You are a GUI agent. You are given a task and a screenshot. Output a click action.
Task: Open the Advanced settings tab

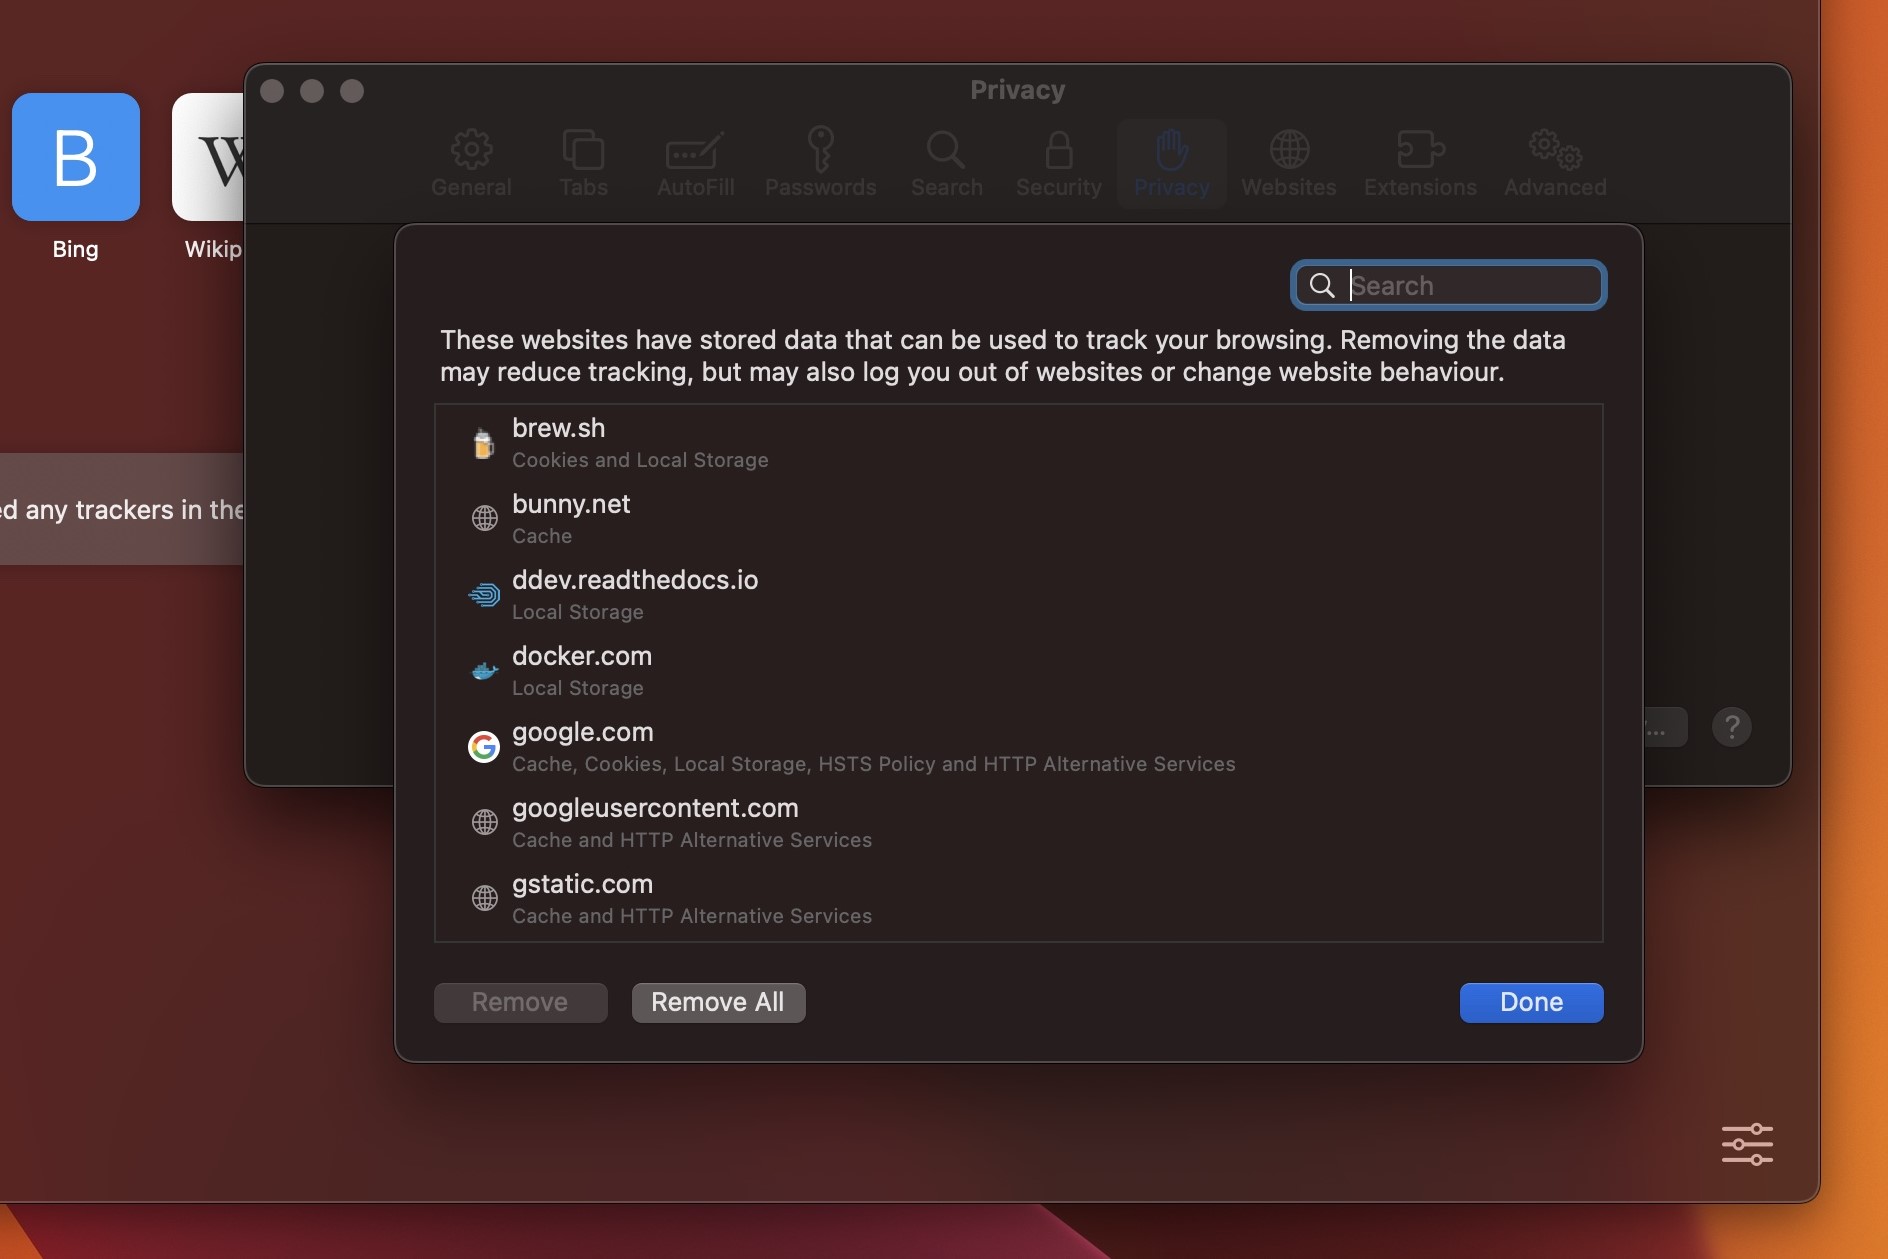[x=1554, y=163]
